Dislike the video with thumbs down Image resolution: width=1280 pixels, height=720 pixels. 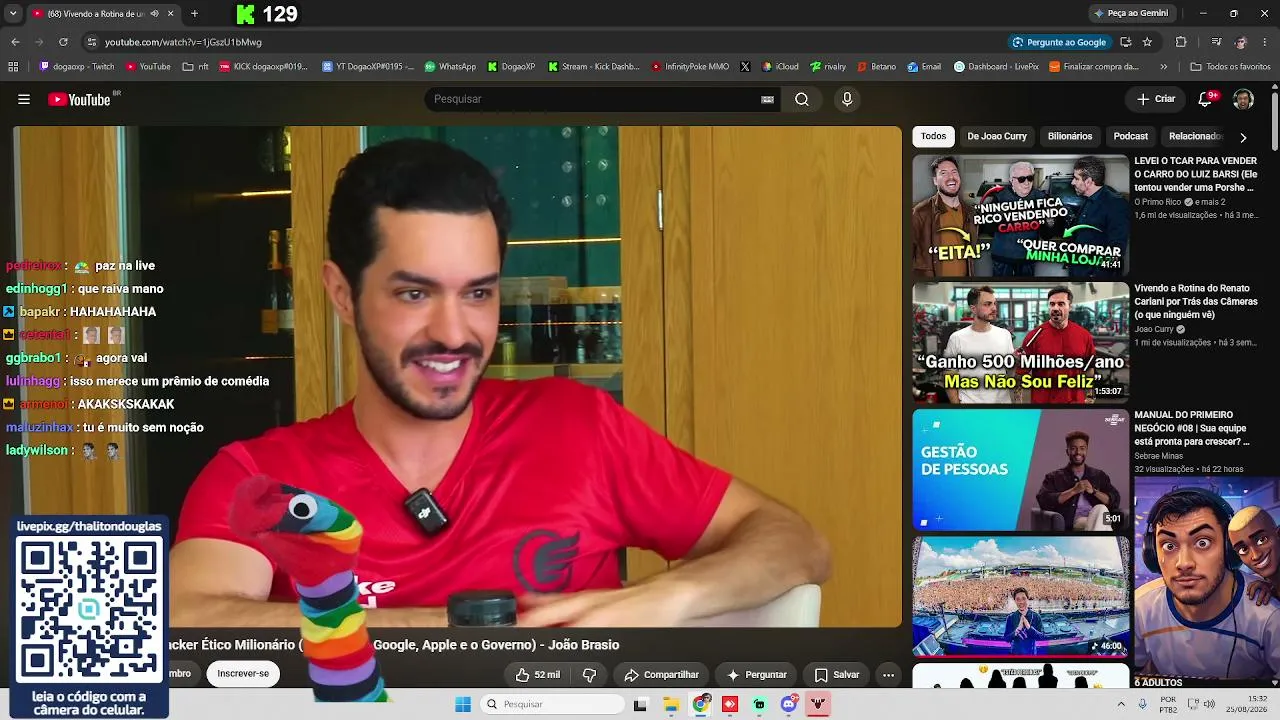[x=589, y=675]
